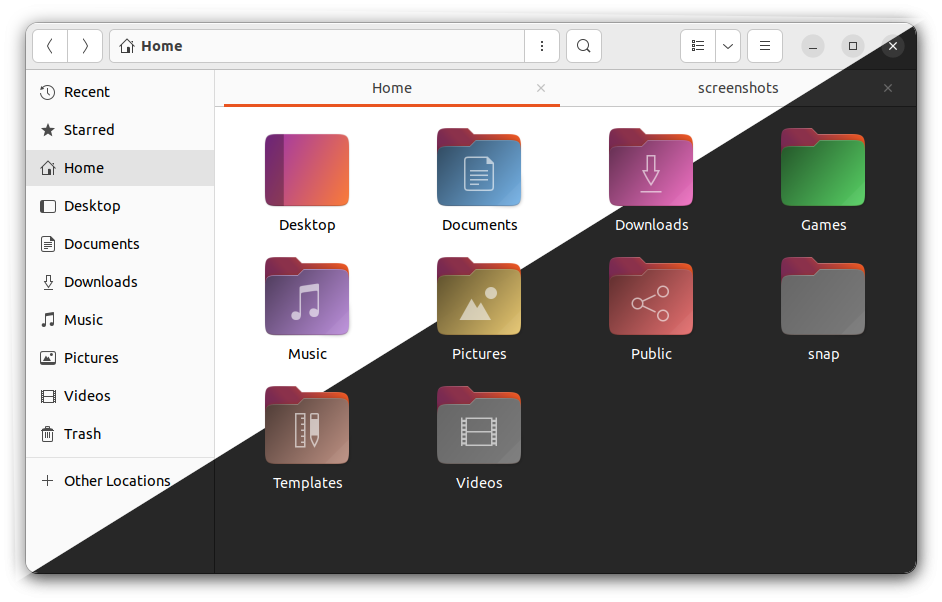The image size is (942, 602).
Task: Open the hamburger menu
Action: [x=764, y=46]
